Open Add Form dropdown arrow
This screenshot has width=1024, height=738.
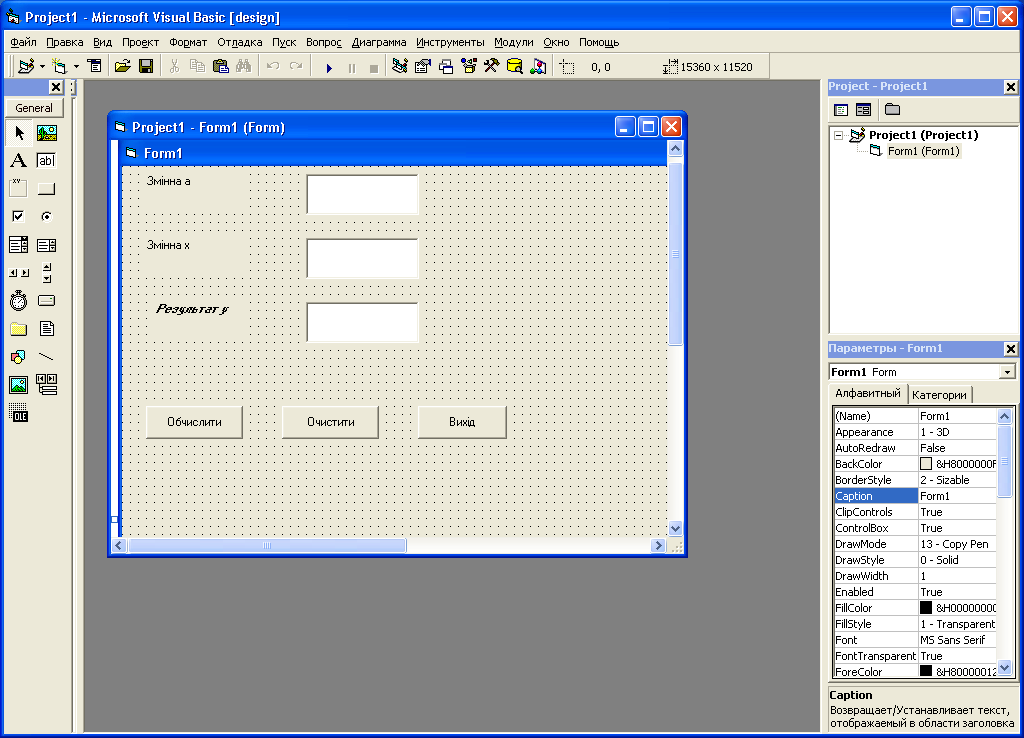76,67
